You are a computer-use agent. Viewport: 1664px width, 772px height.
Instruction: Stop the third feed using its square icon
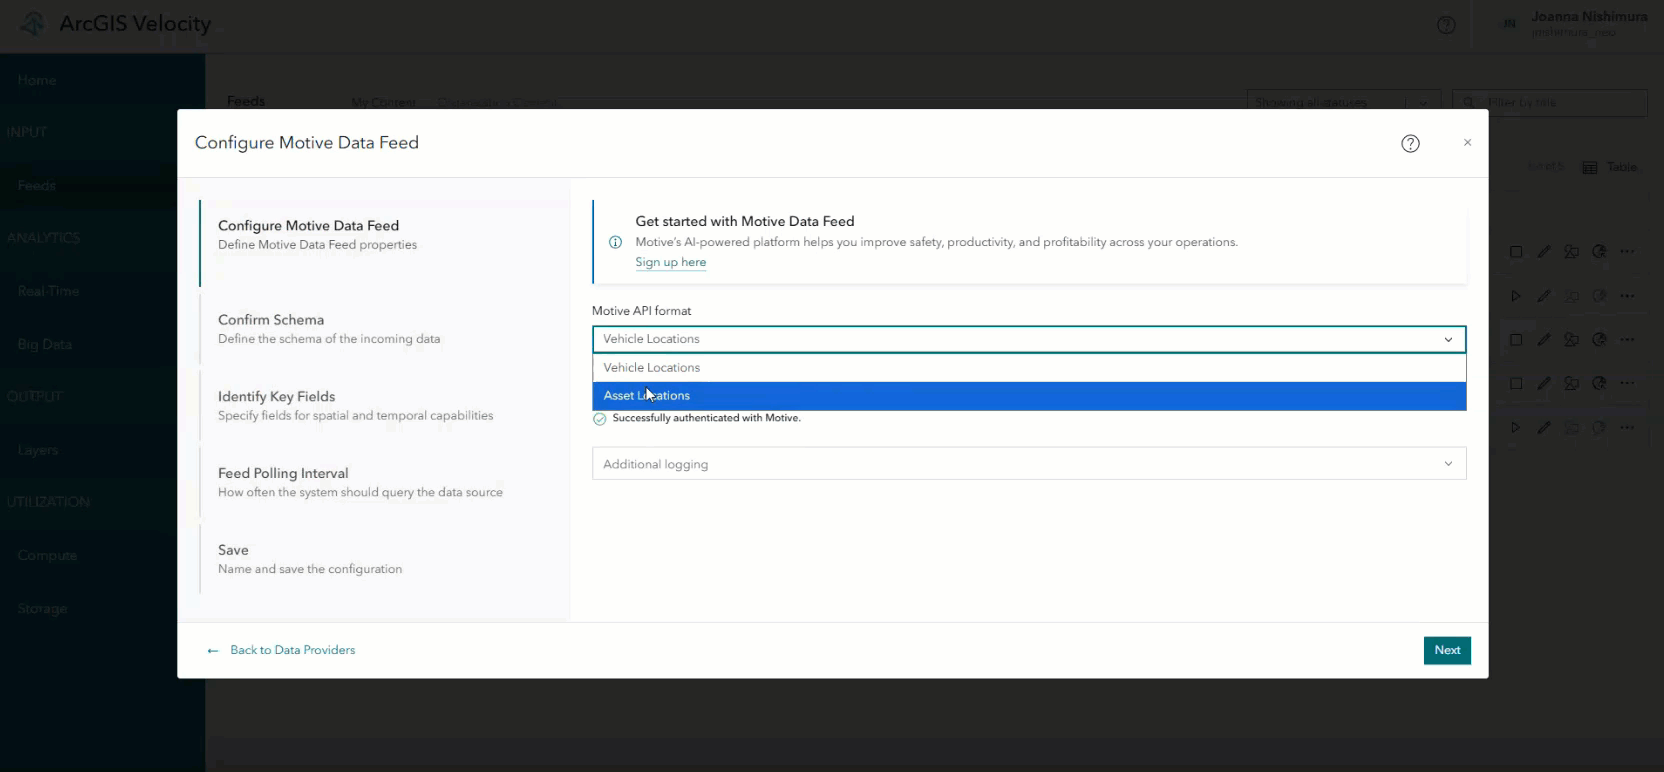point(1516,340)
